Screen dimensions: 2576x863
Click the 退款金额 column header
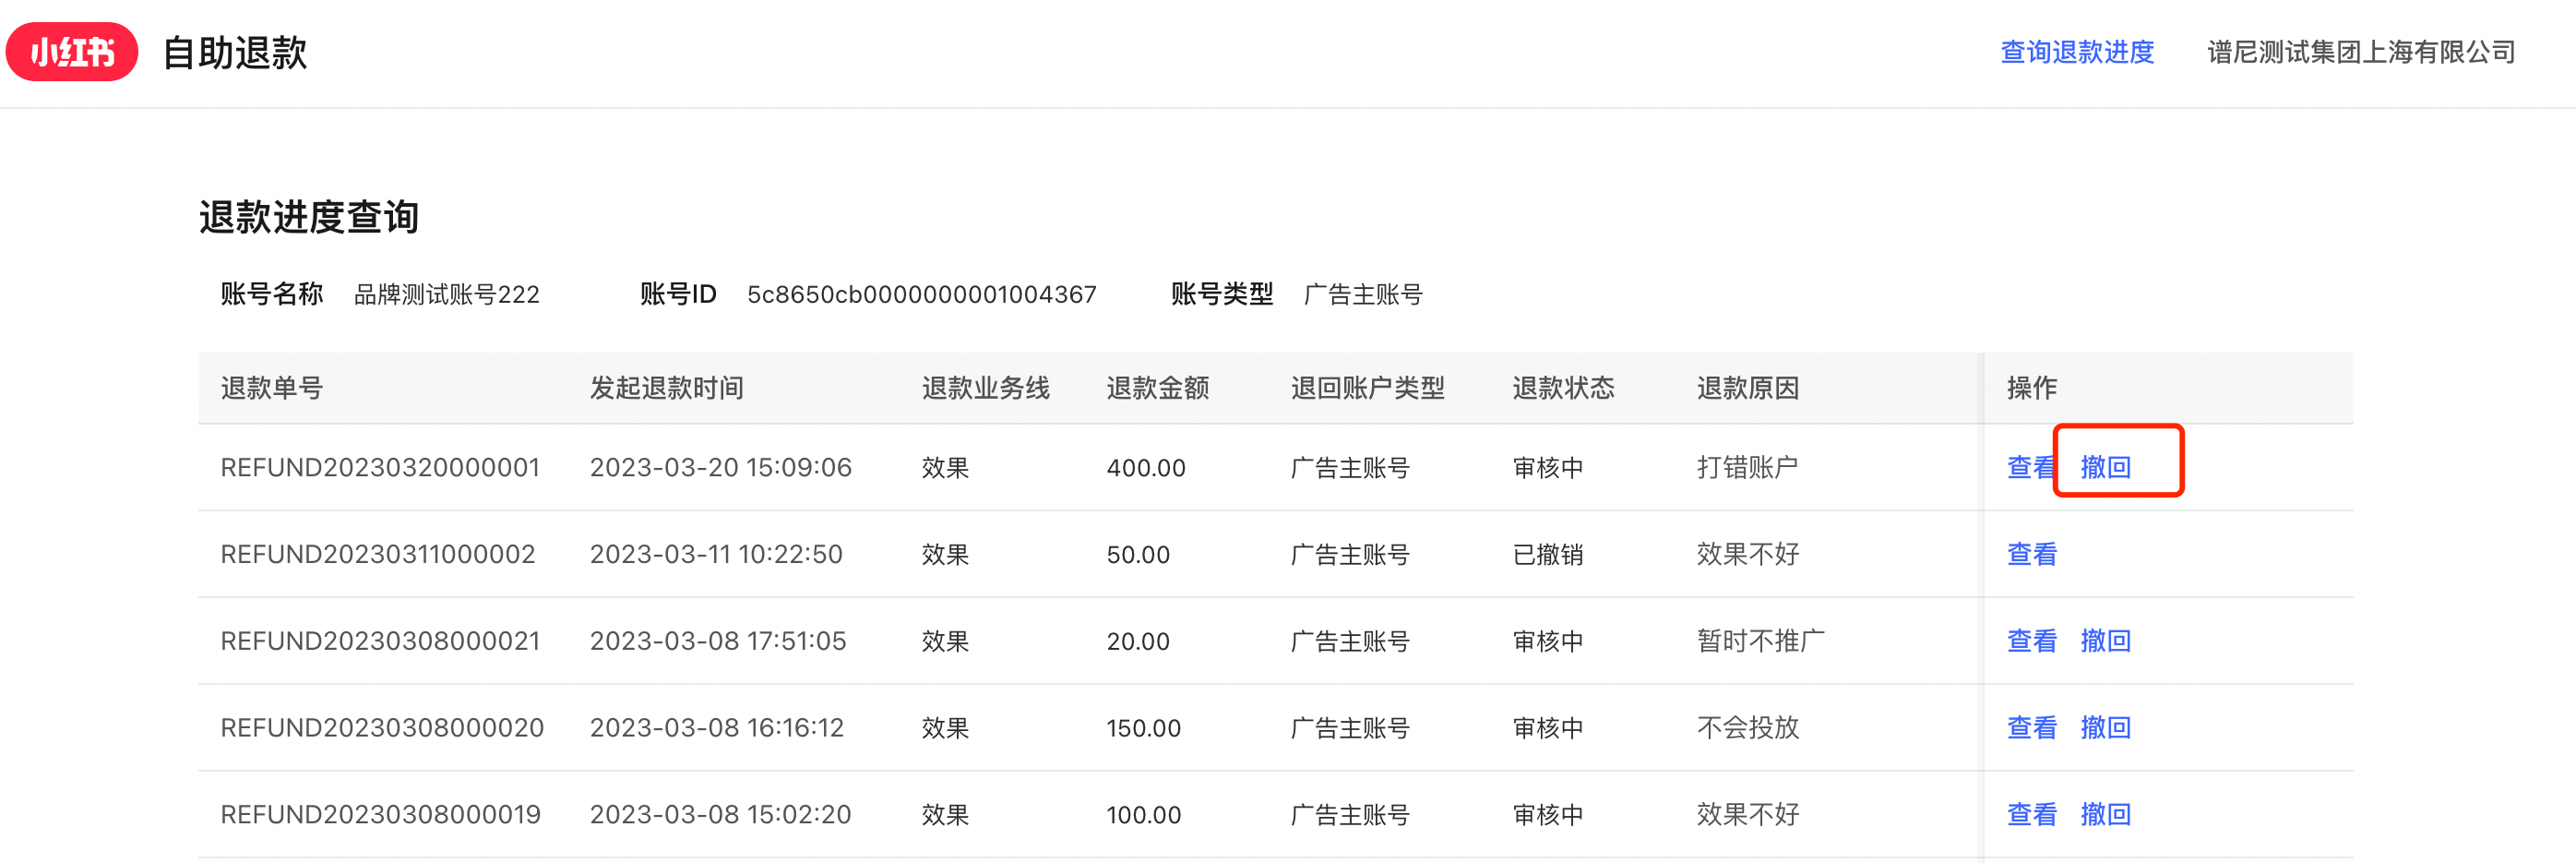(x=1158, y=388)
